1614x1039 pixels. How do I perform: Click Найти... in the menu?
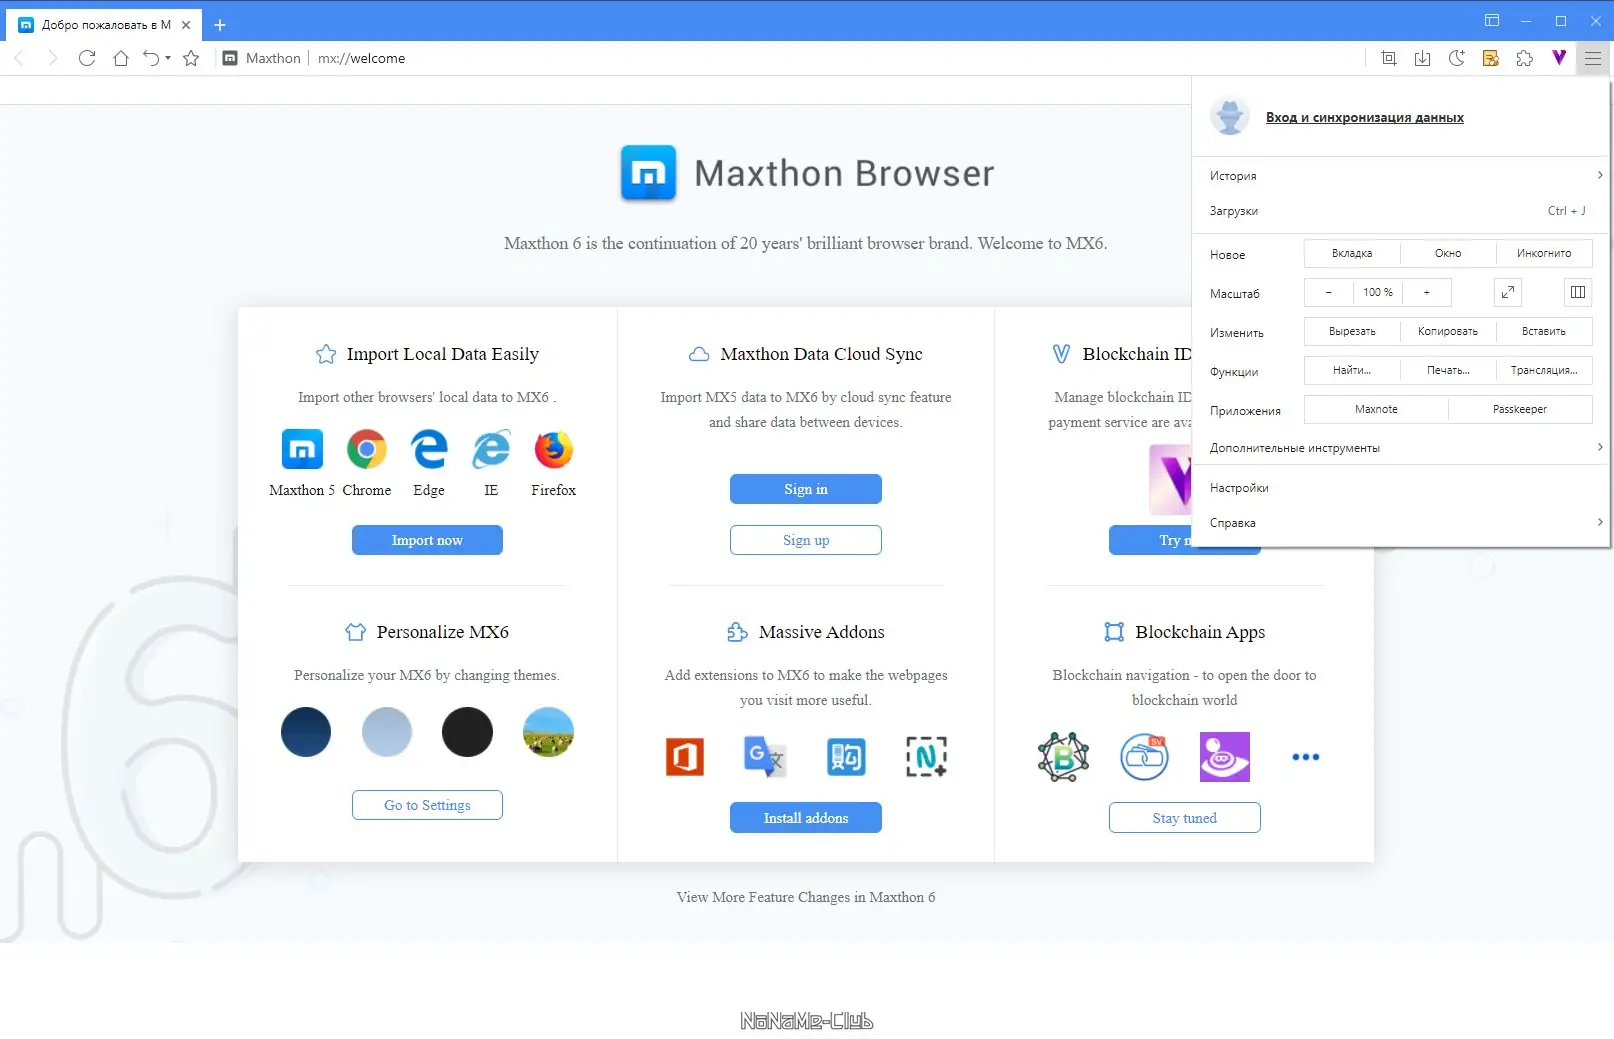[1352, 370]
